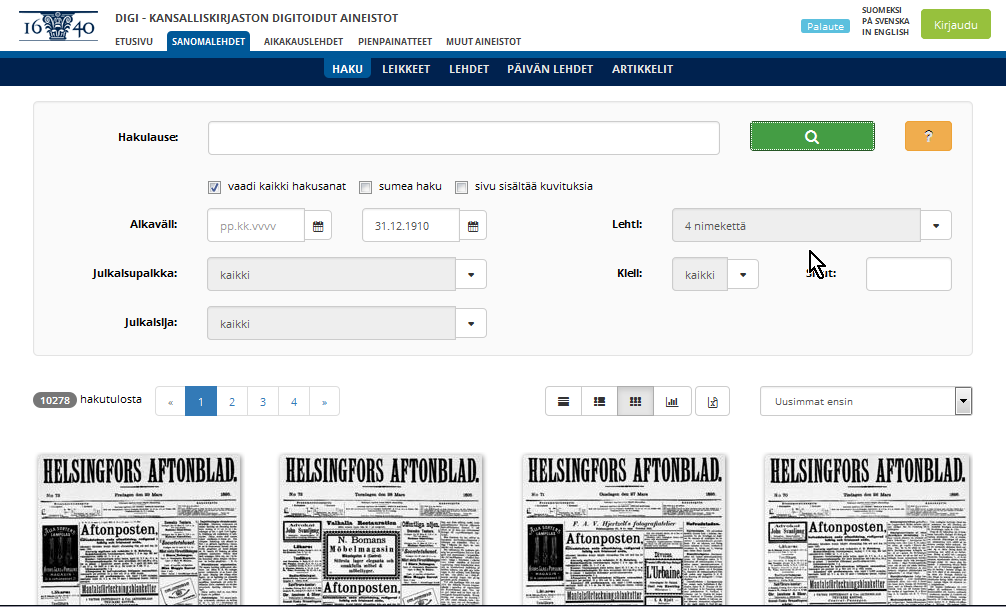Open the 'Uusimmat ensin' sort order dropdown
Viewport: 1006px width, 607px height.
(866, 402)
